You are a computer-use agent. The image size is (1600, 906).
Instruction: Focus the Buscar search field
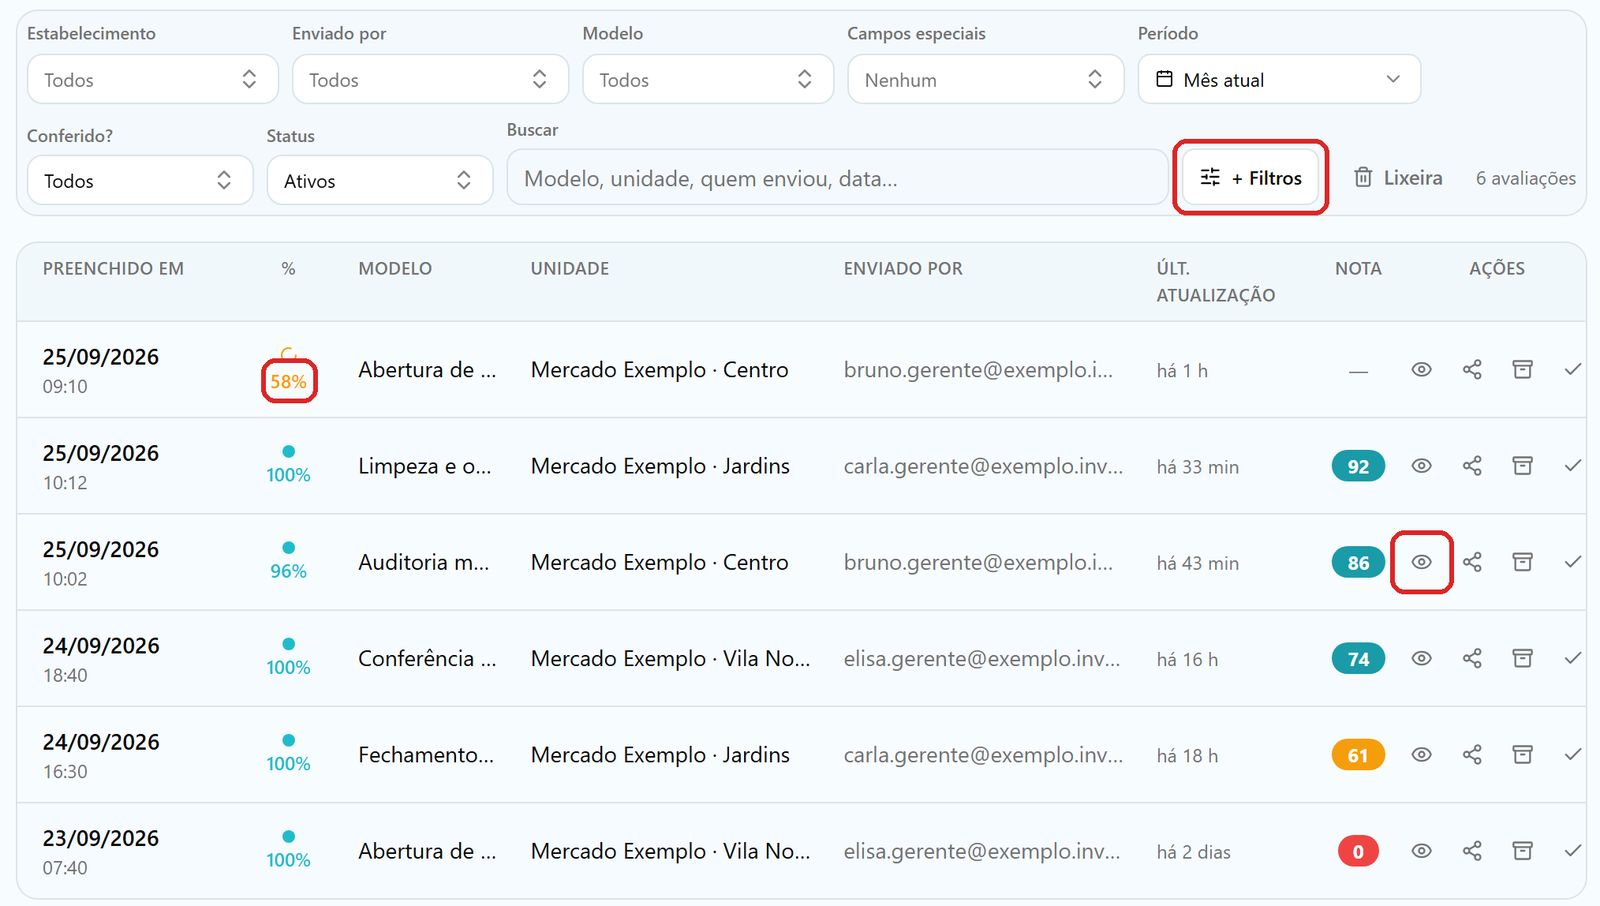coord(837,178)
